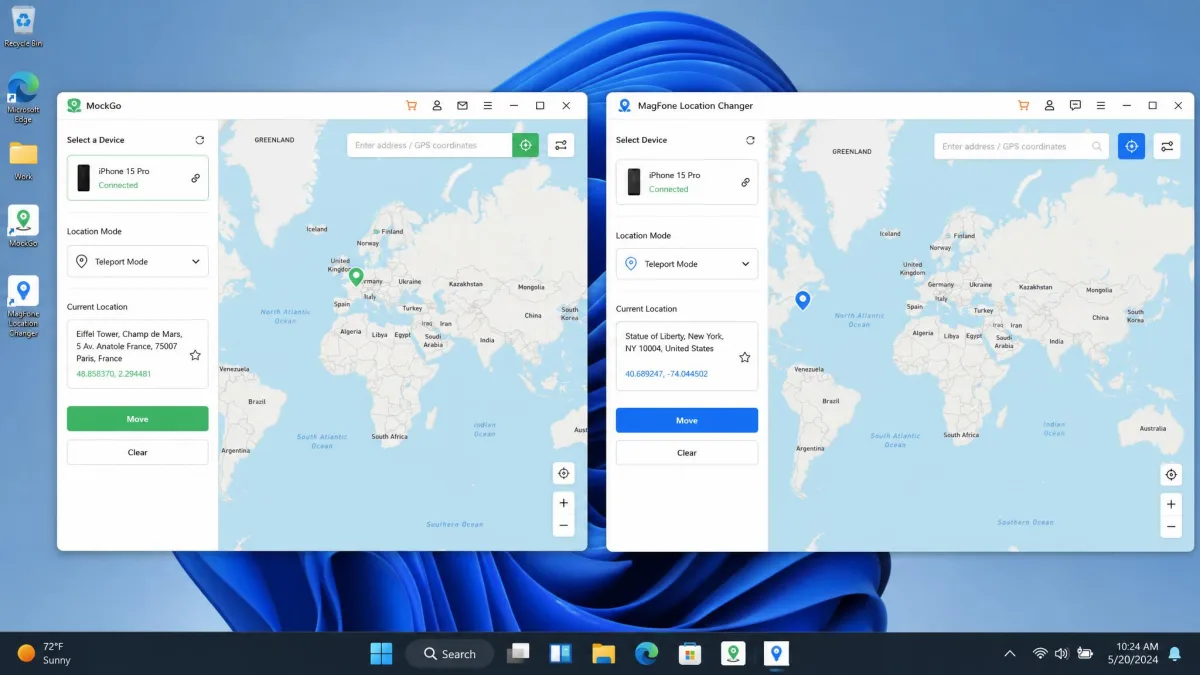1200x675 pixels.
Task: Open the account icon in MockGo title bar
Action: 437,106
